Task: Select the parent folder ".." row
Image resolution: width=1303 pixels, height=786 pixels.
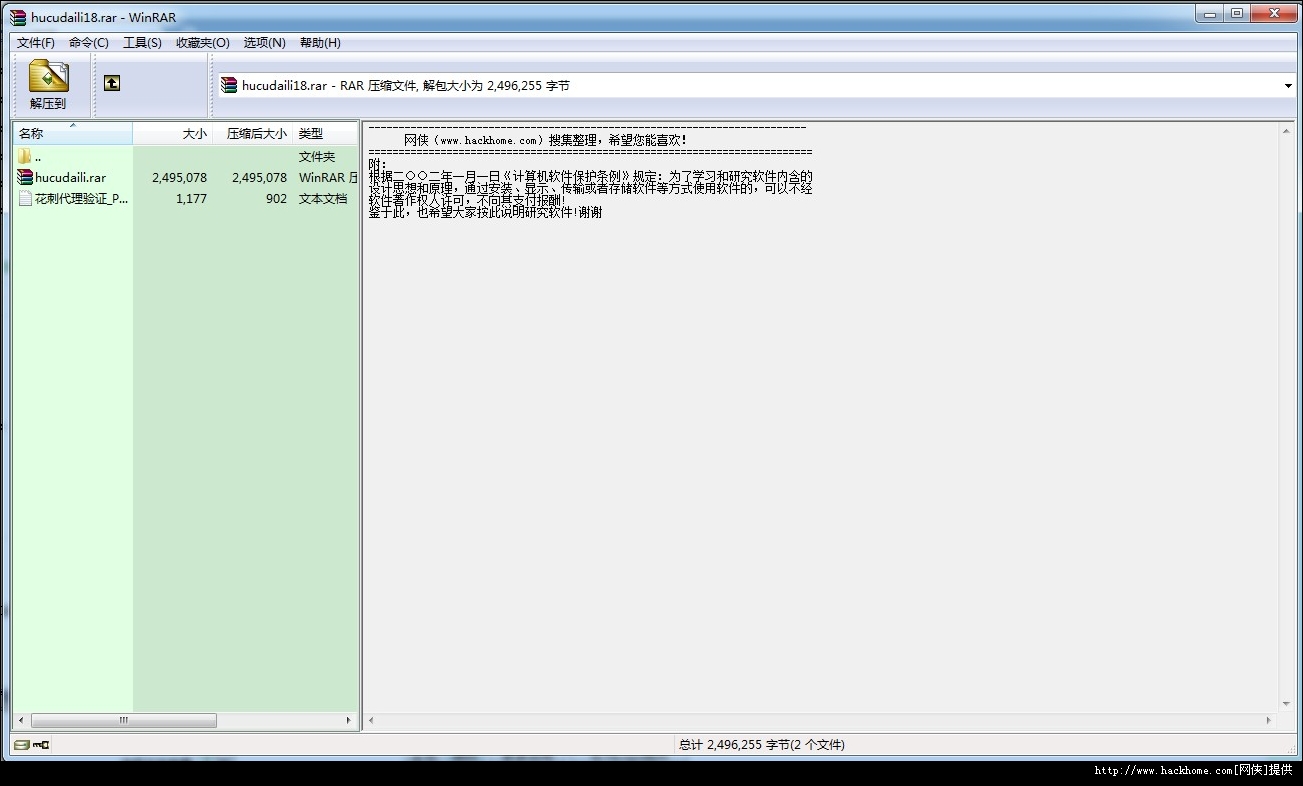Action: (186, 157)
